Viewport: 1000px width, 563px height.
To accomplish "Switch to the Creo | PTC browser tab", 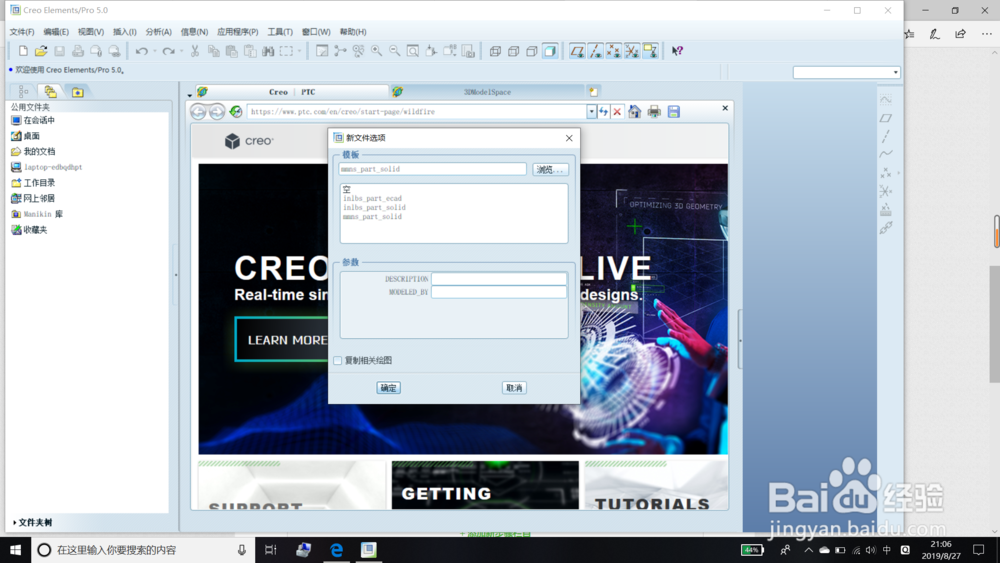I will click(292, 92).
